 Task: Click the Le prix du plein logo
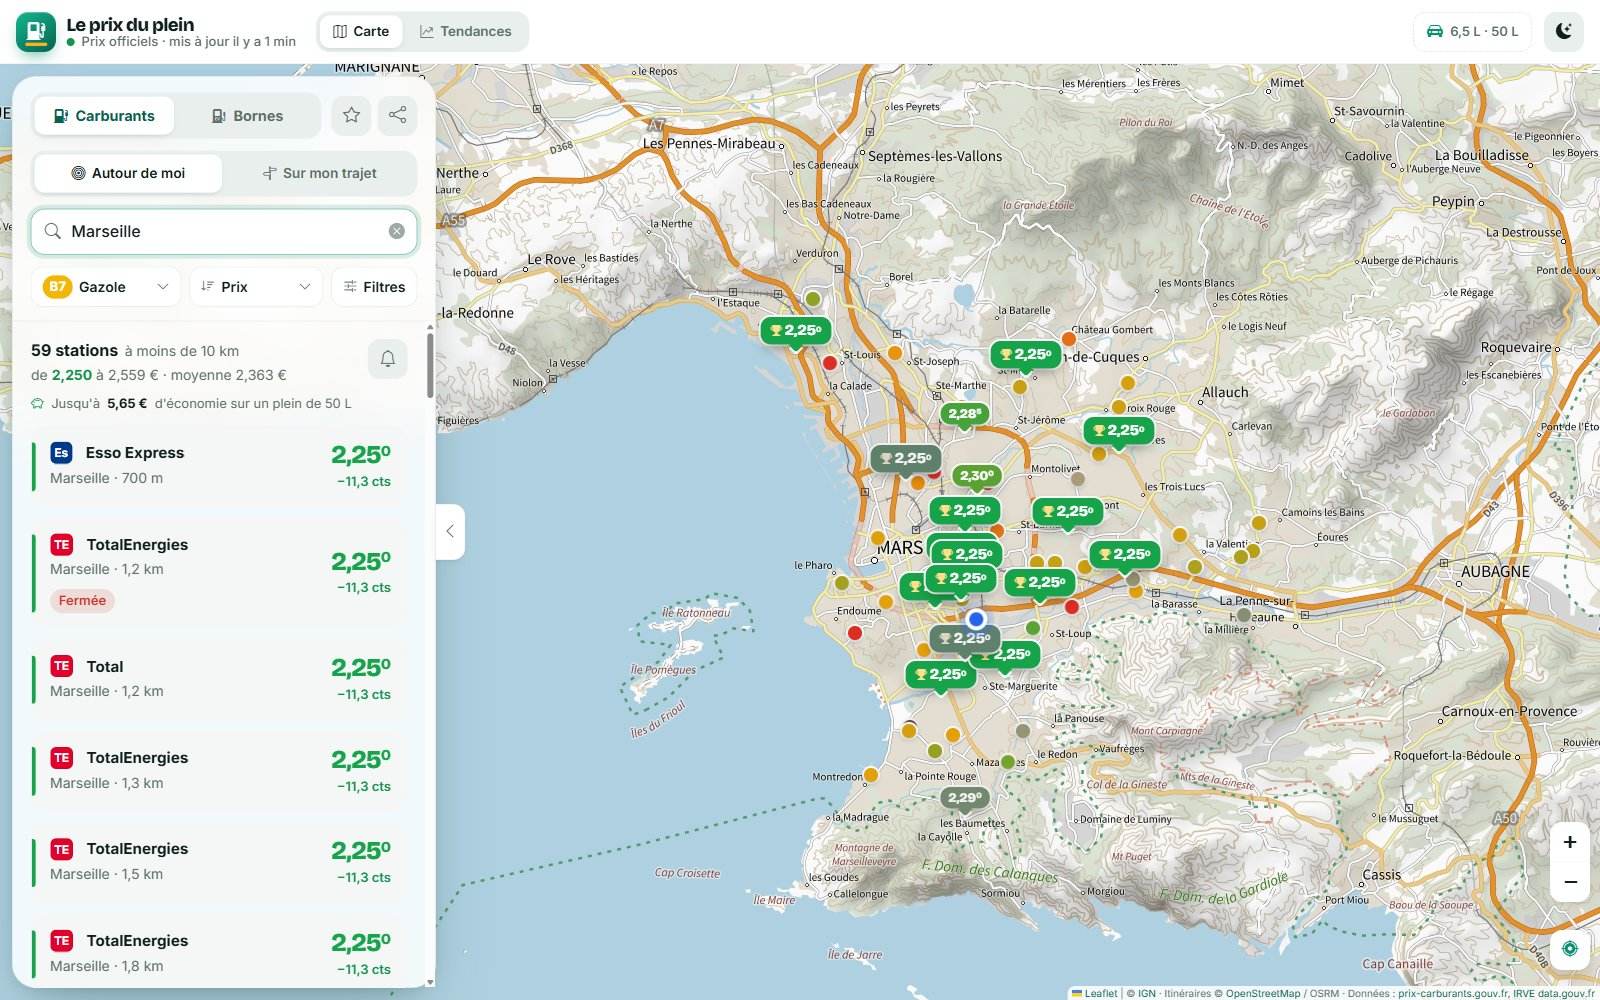pos(36,32)
